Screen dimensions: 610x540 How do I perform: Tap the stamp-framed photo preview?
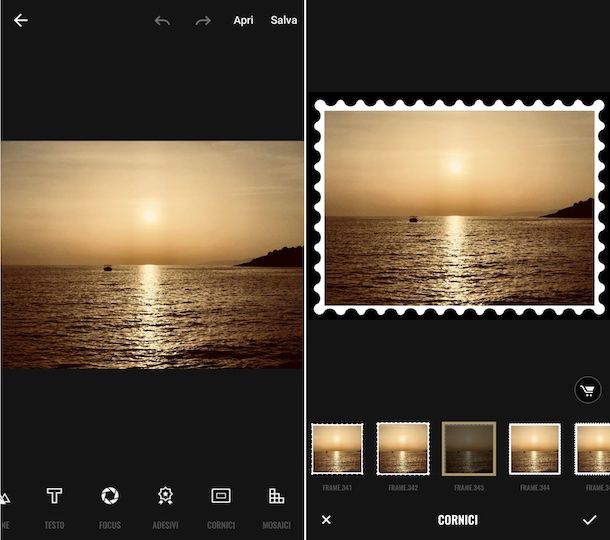tap(459, 207)
